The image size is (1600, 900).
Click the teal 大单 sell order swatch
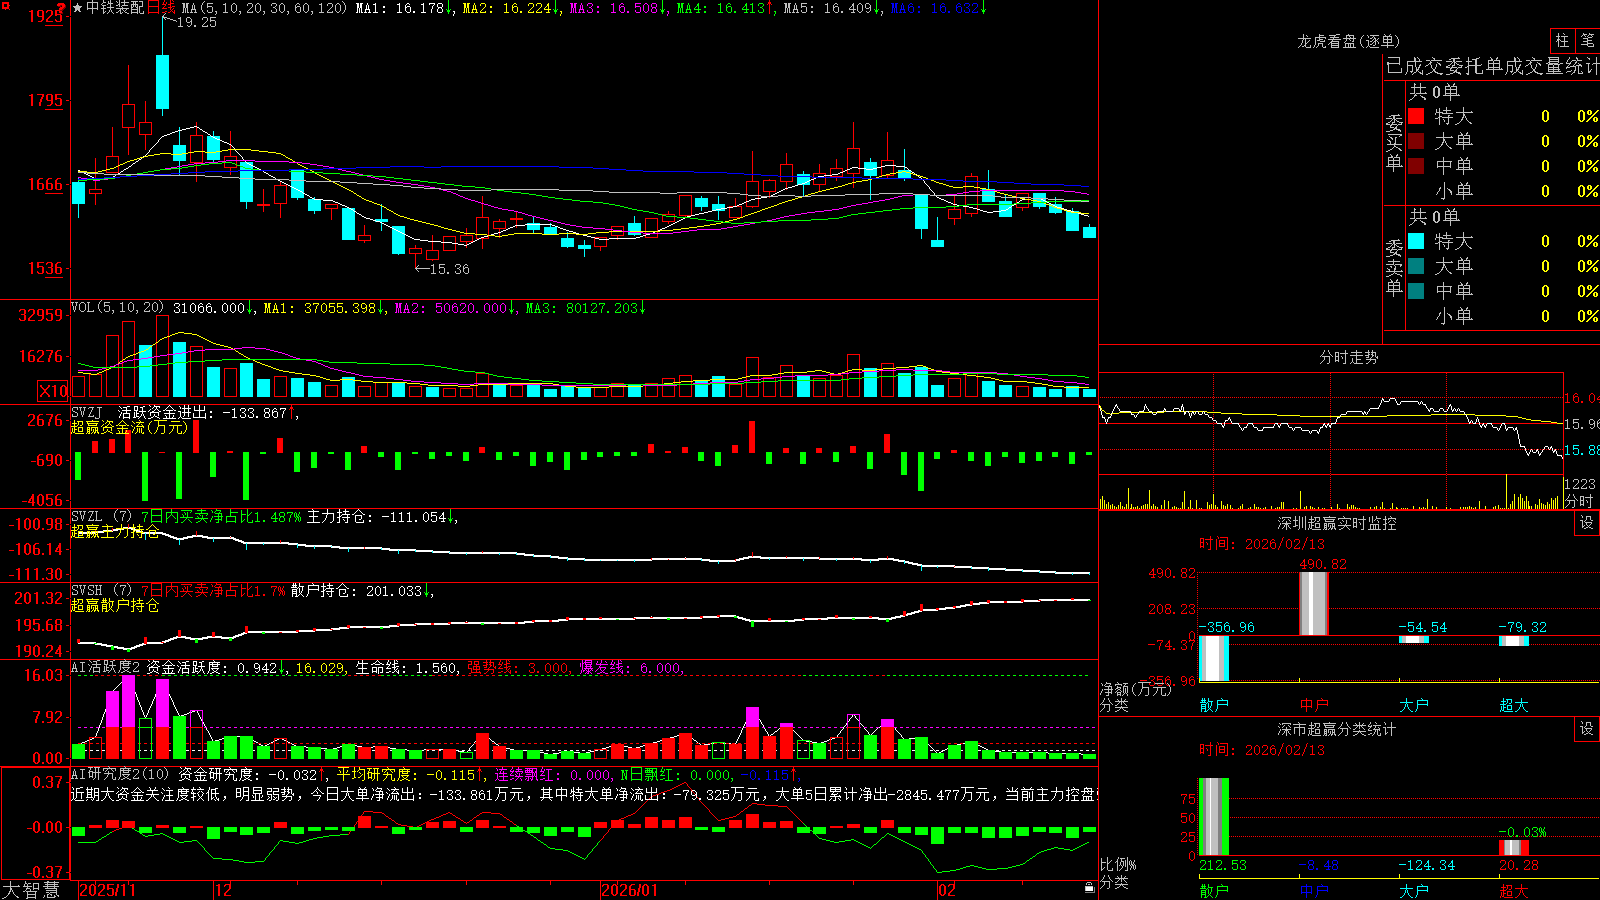[x=1416, y=266]
